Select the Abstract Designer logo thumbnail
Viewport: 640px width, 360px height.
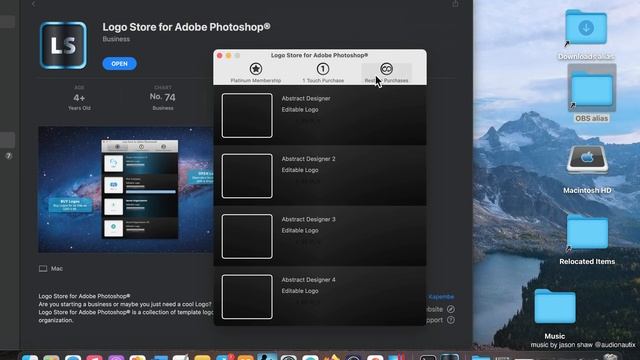[x=247, y=116]
